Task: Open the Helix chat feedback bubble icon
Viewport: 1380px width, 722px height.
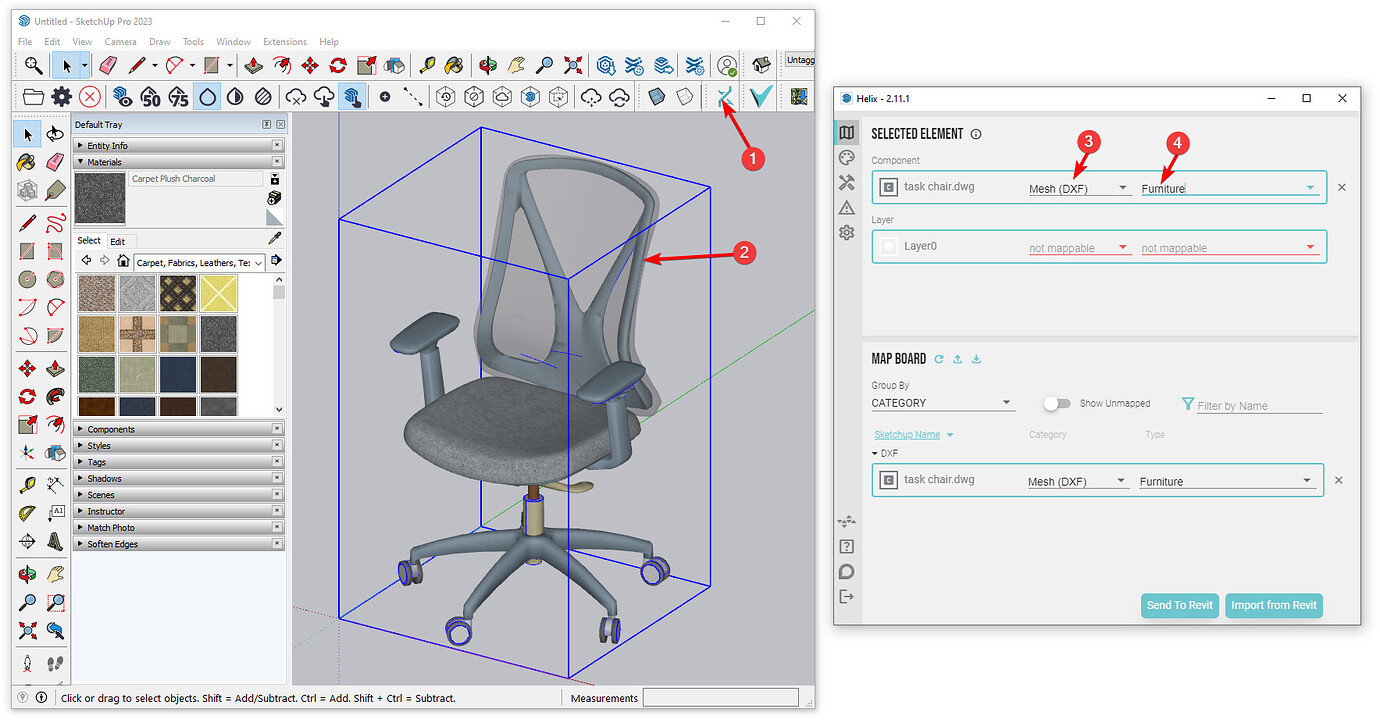Action: coord(847,571)
